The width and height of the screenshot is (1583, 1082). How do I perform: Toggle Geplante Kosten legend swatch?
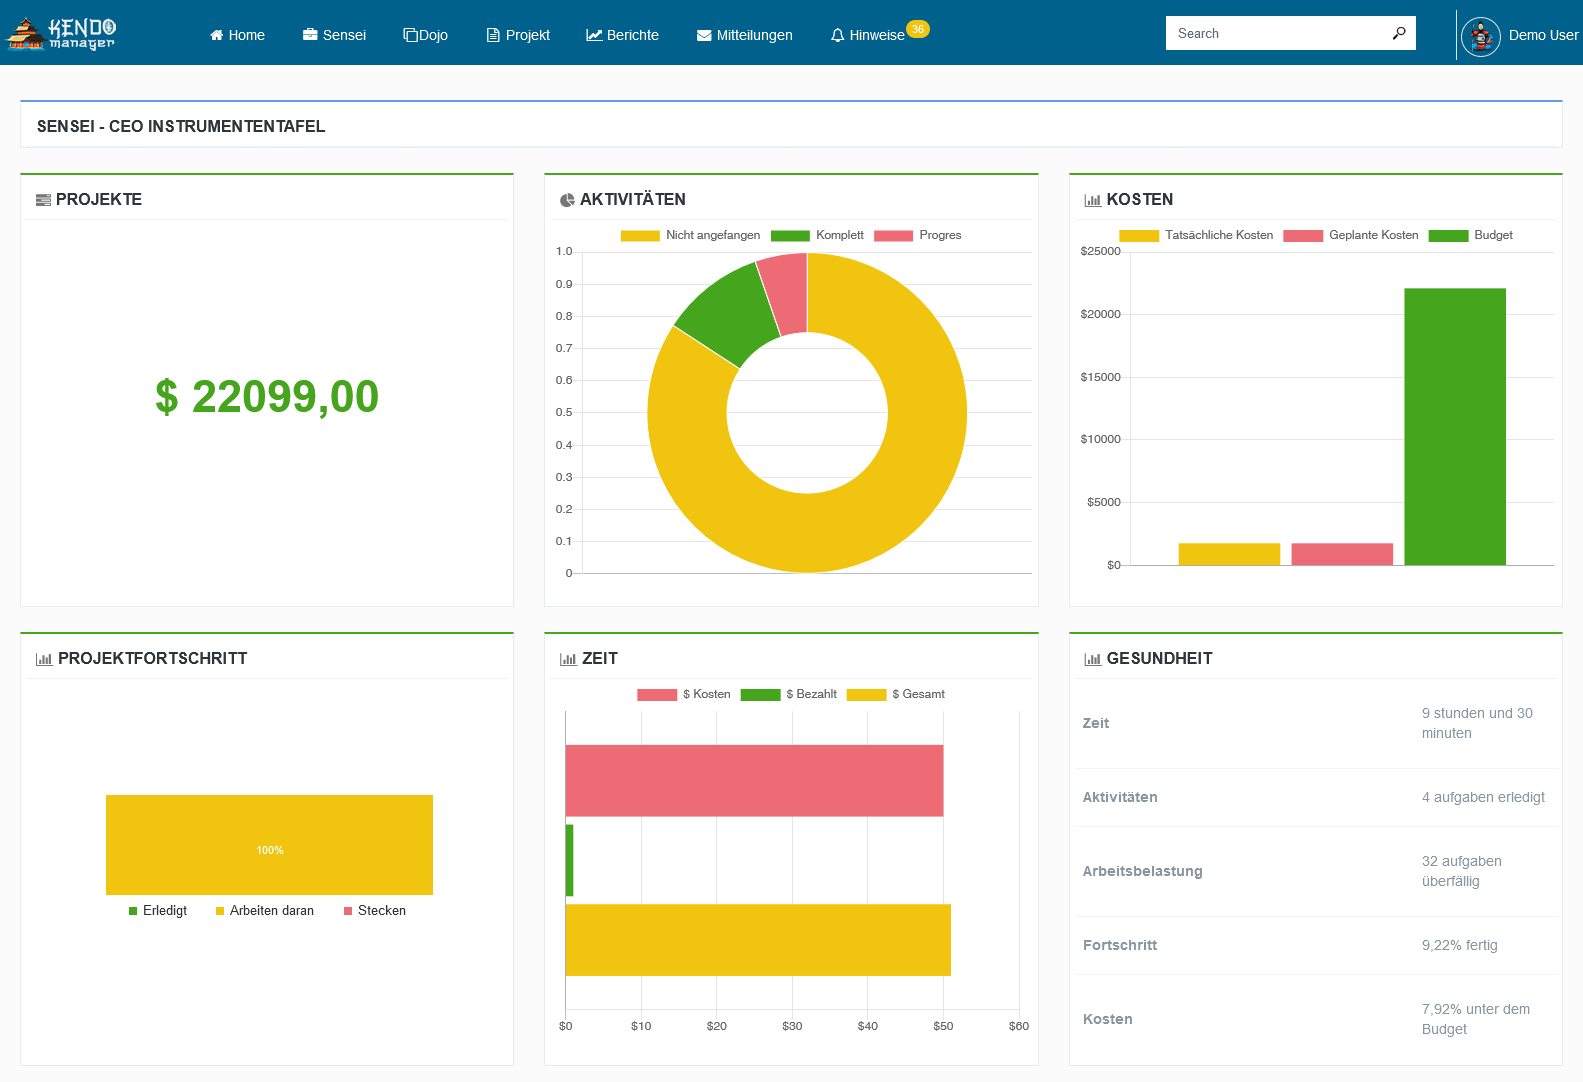pyautogui.click(x=1303, y=236)
